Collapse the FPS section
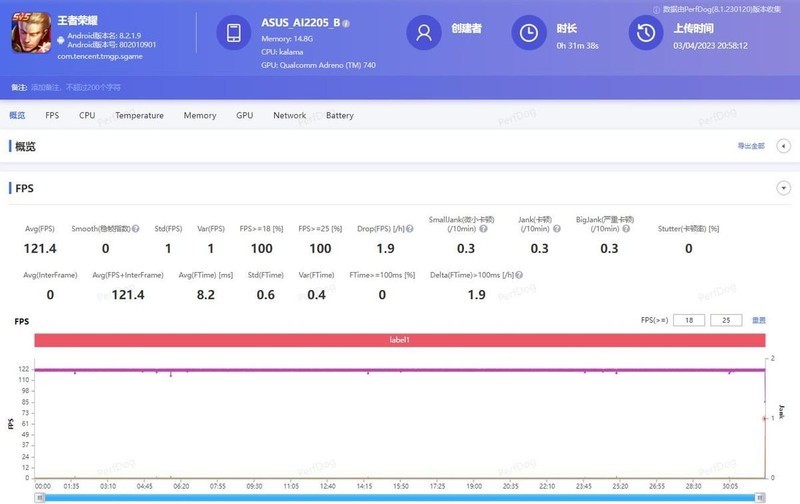Screen dimensions: 800x504 783,188
